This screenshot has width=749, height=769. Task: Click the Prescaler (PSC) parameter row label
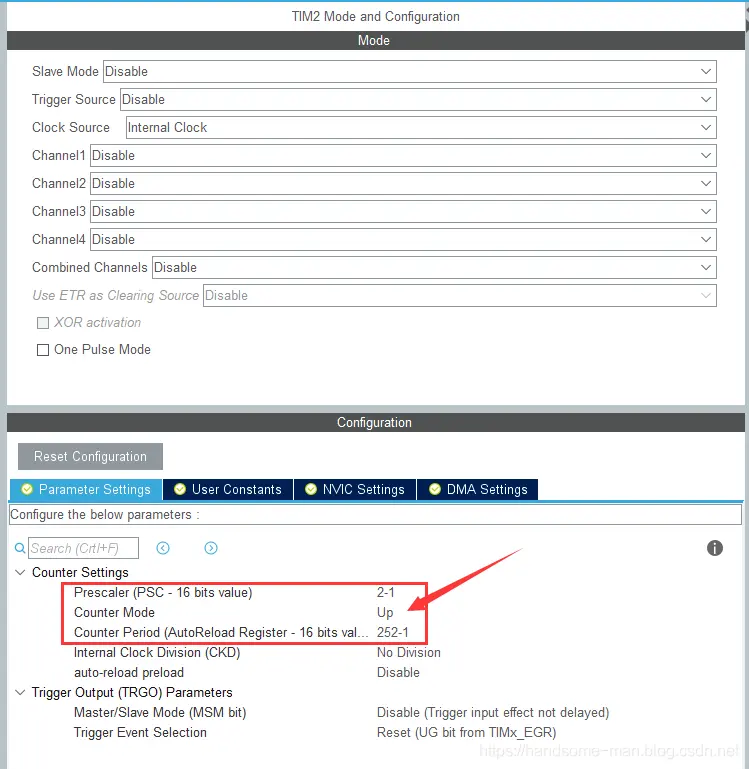pos(163,592)
